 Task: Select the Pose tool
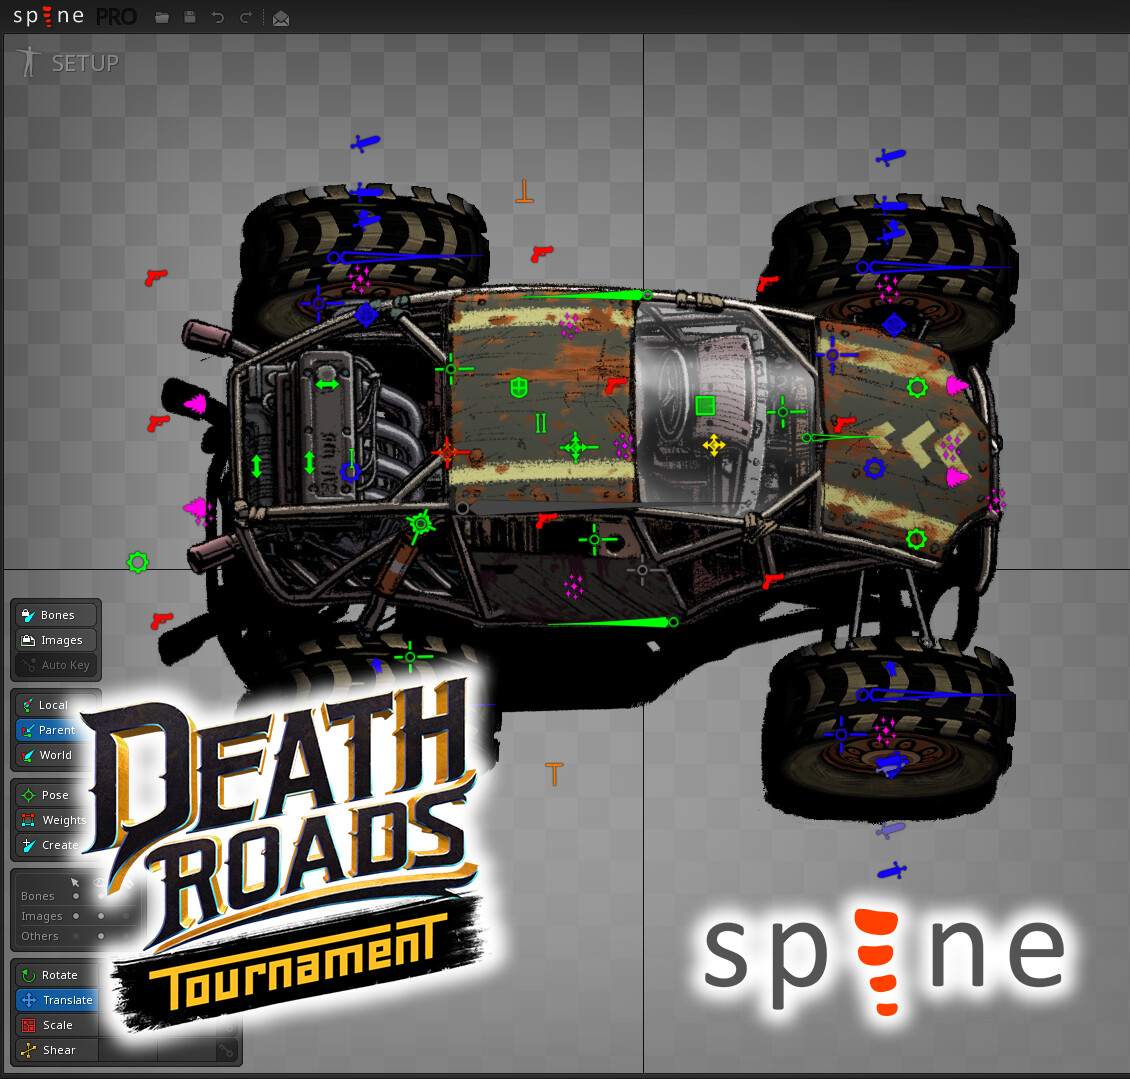tap(50, 794)
